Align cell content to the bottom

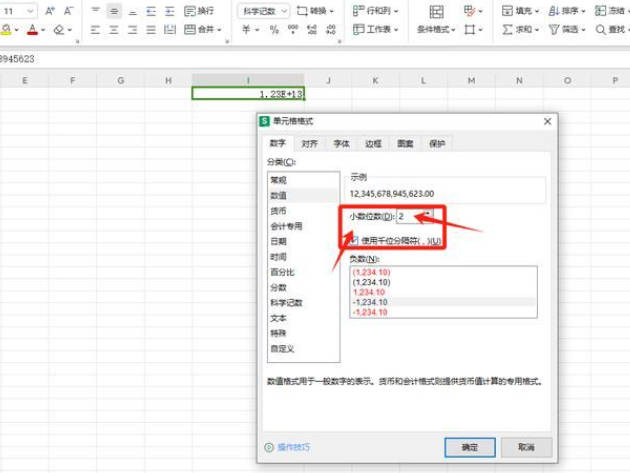[133, 11]
